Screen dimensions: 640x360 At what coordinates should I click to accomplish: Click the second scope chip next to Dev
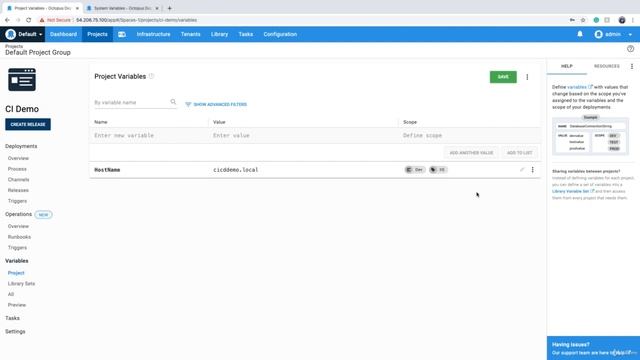point(438,170)
